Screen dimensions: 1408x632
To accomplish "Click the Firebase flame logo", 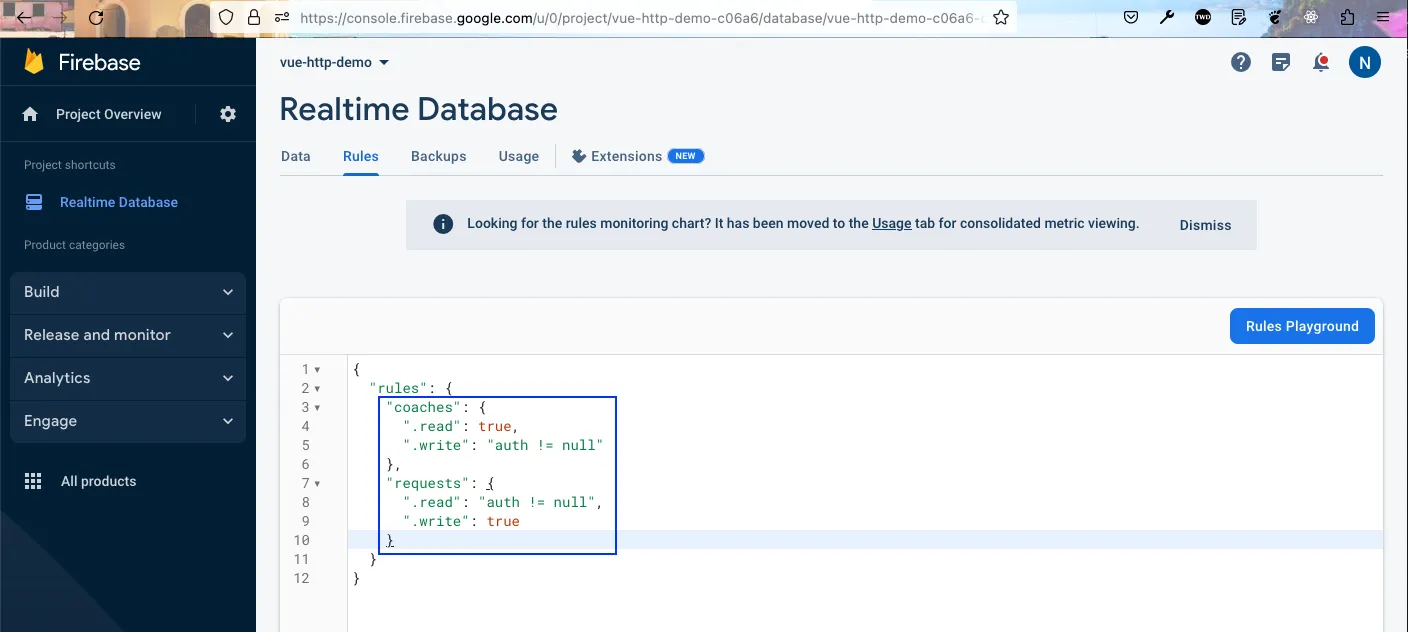I will coord(35,62).
